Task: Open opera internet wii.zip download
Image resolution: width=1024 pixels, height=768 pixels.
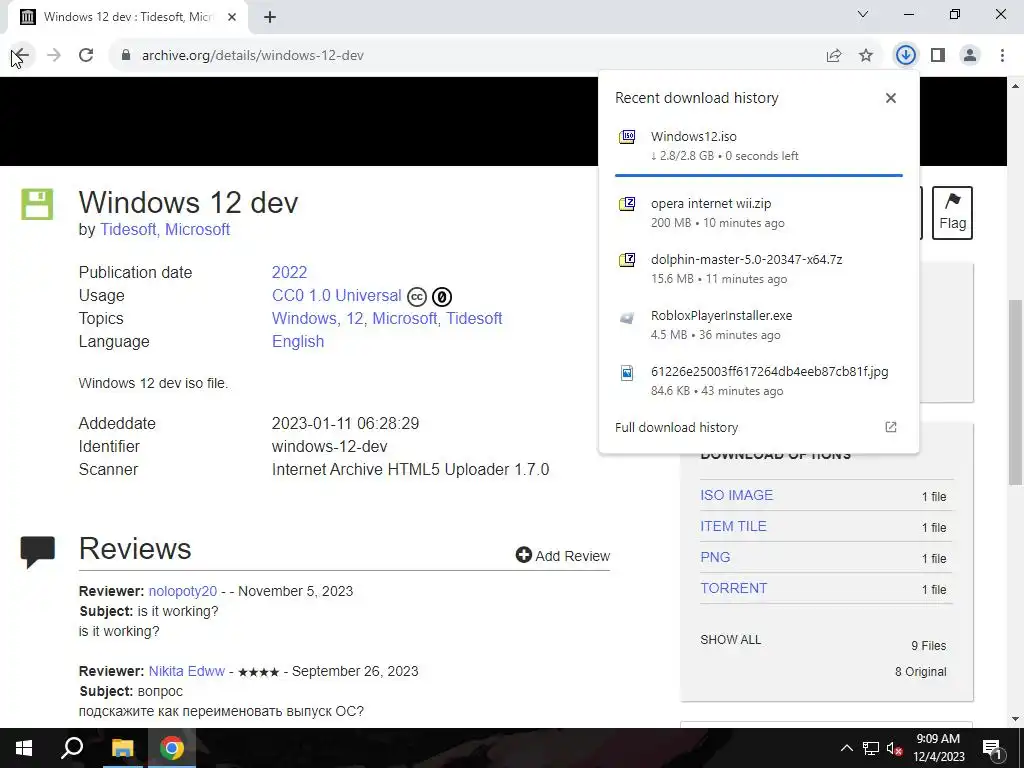Action: tap(759, 212)
